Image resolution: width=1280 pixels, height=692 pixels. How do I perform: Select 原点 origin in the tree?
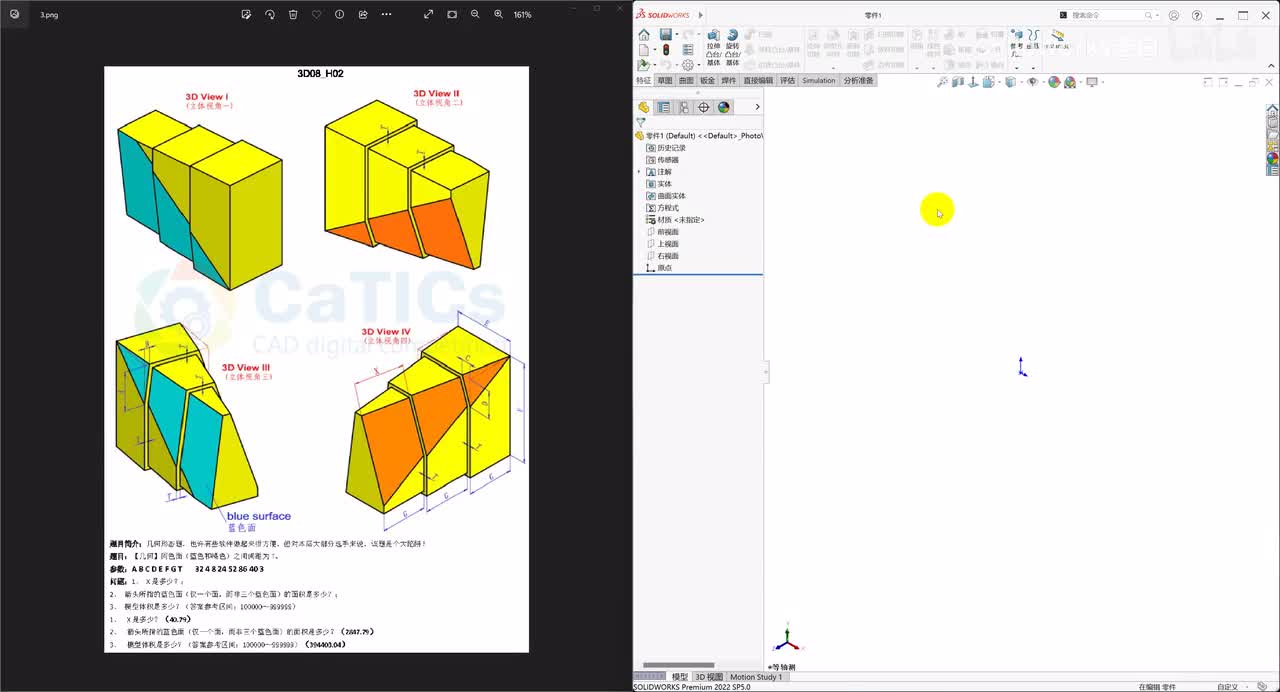pos(659,268)
